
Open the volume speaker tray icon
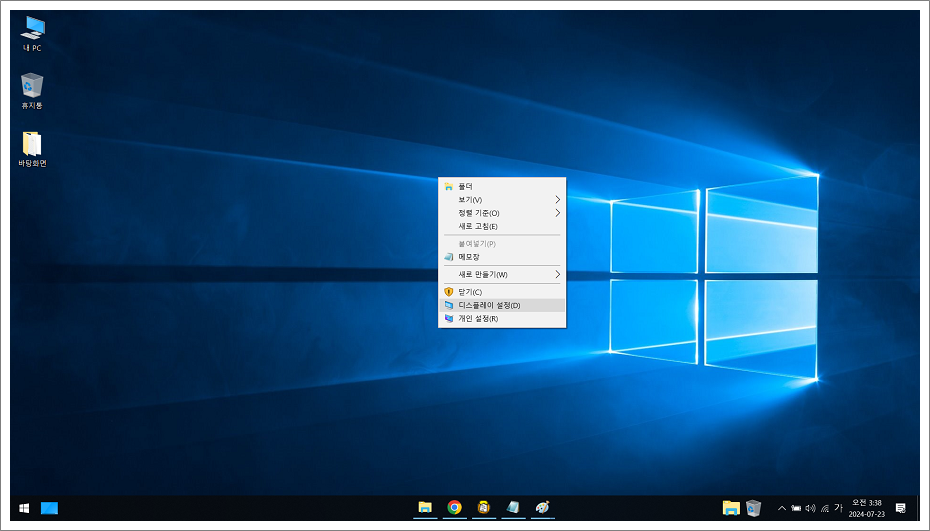[x=810, y=508]
